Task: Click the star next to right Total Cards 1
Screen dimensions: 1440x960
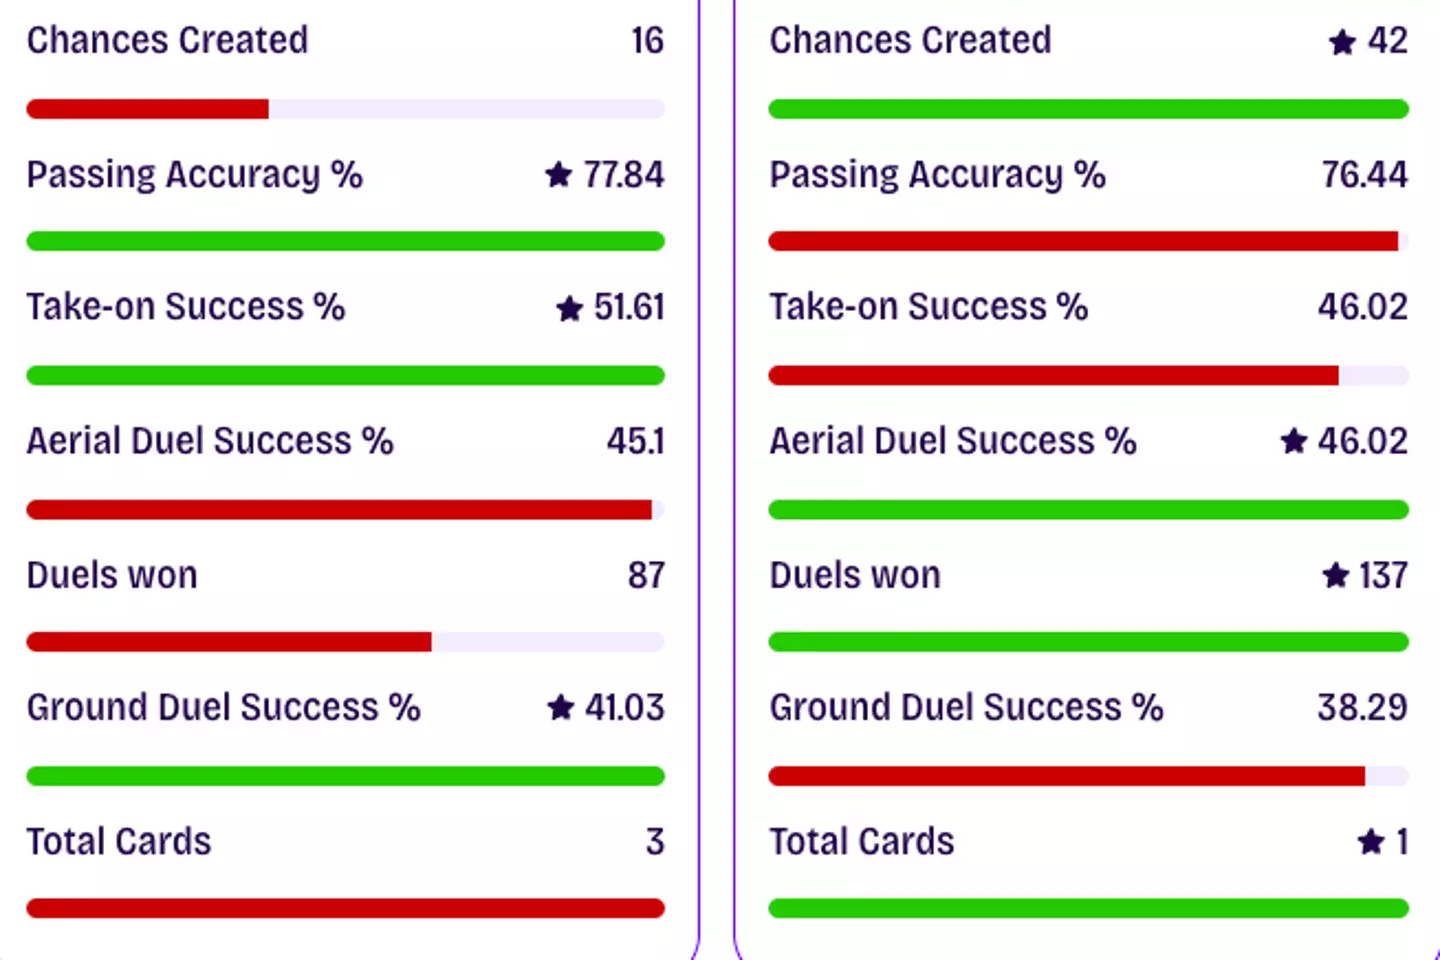Action: (1370, 842)
